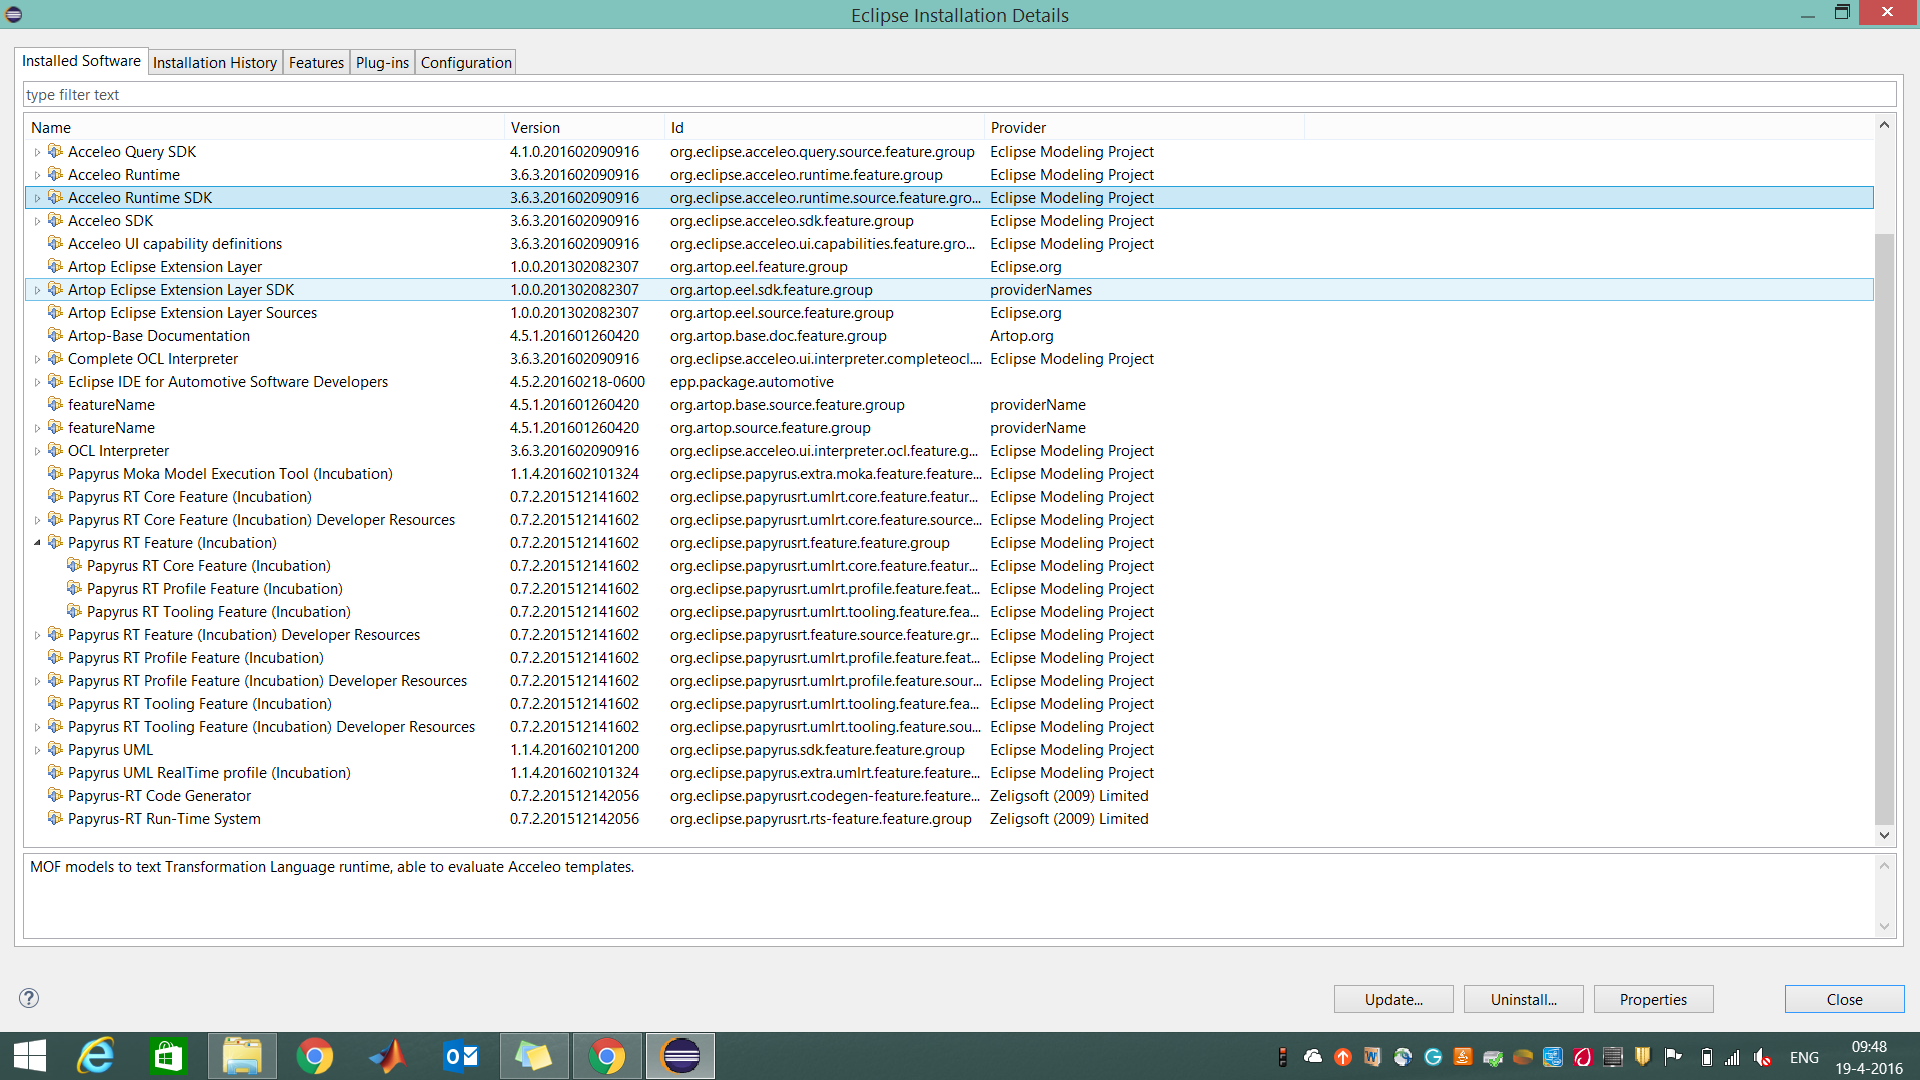Expand the Acceleo Query SDK tree node
This screenshot has width=1920, height=1080.
37,152
